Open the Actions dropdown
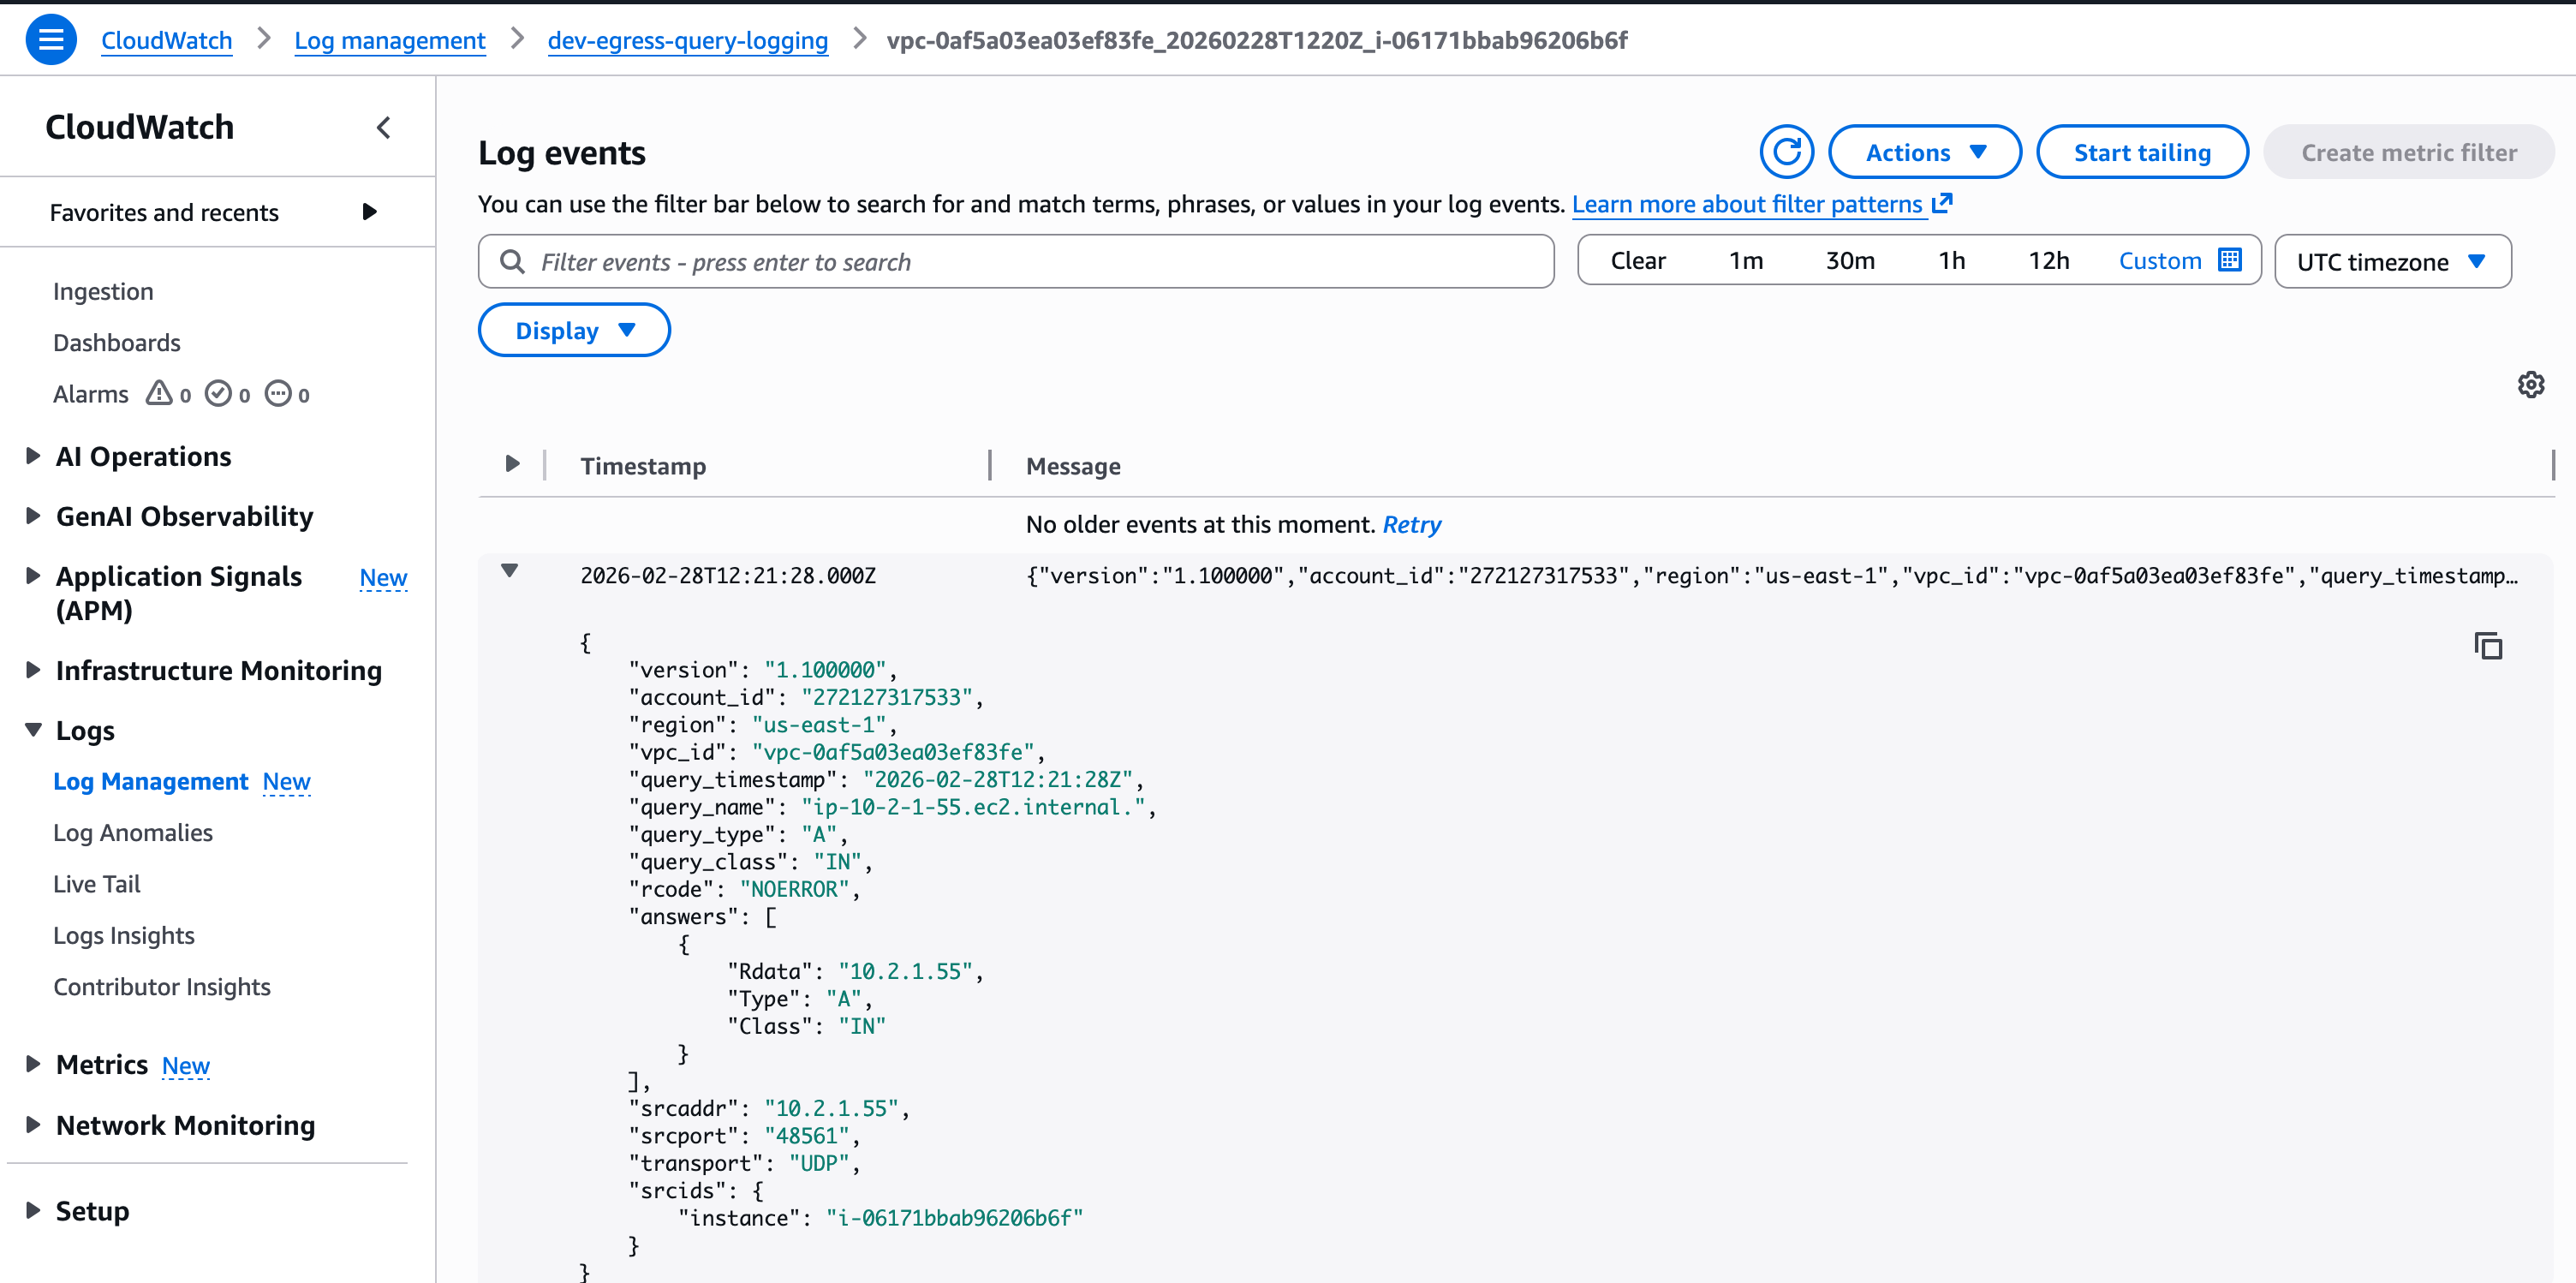2576x1283 pixels. click(1924, 152)
